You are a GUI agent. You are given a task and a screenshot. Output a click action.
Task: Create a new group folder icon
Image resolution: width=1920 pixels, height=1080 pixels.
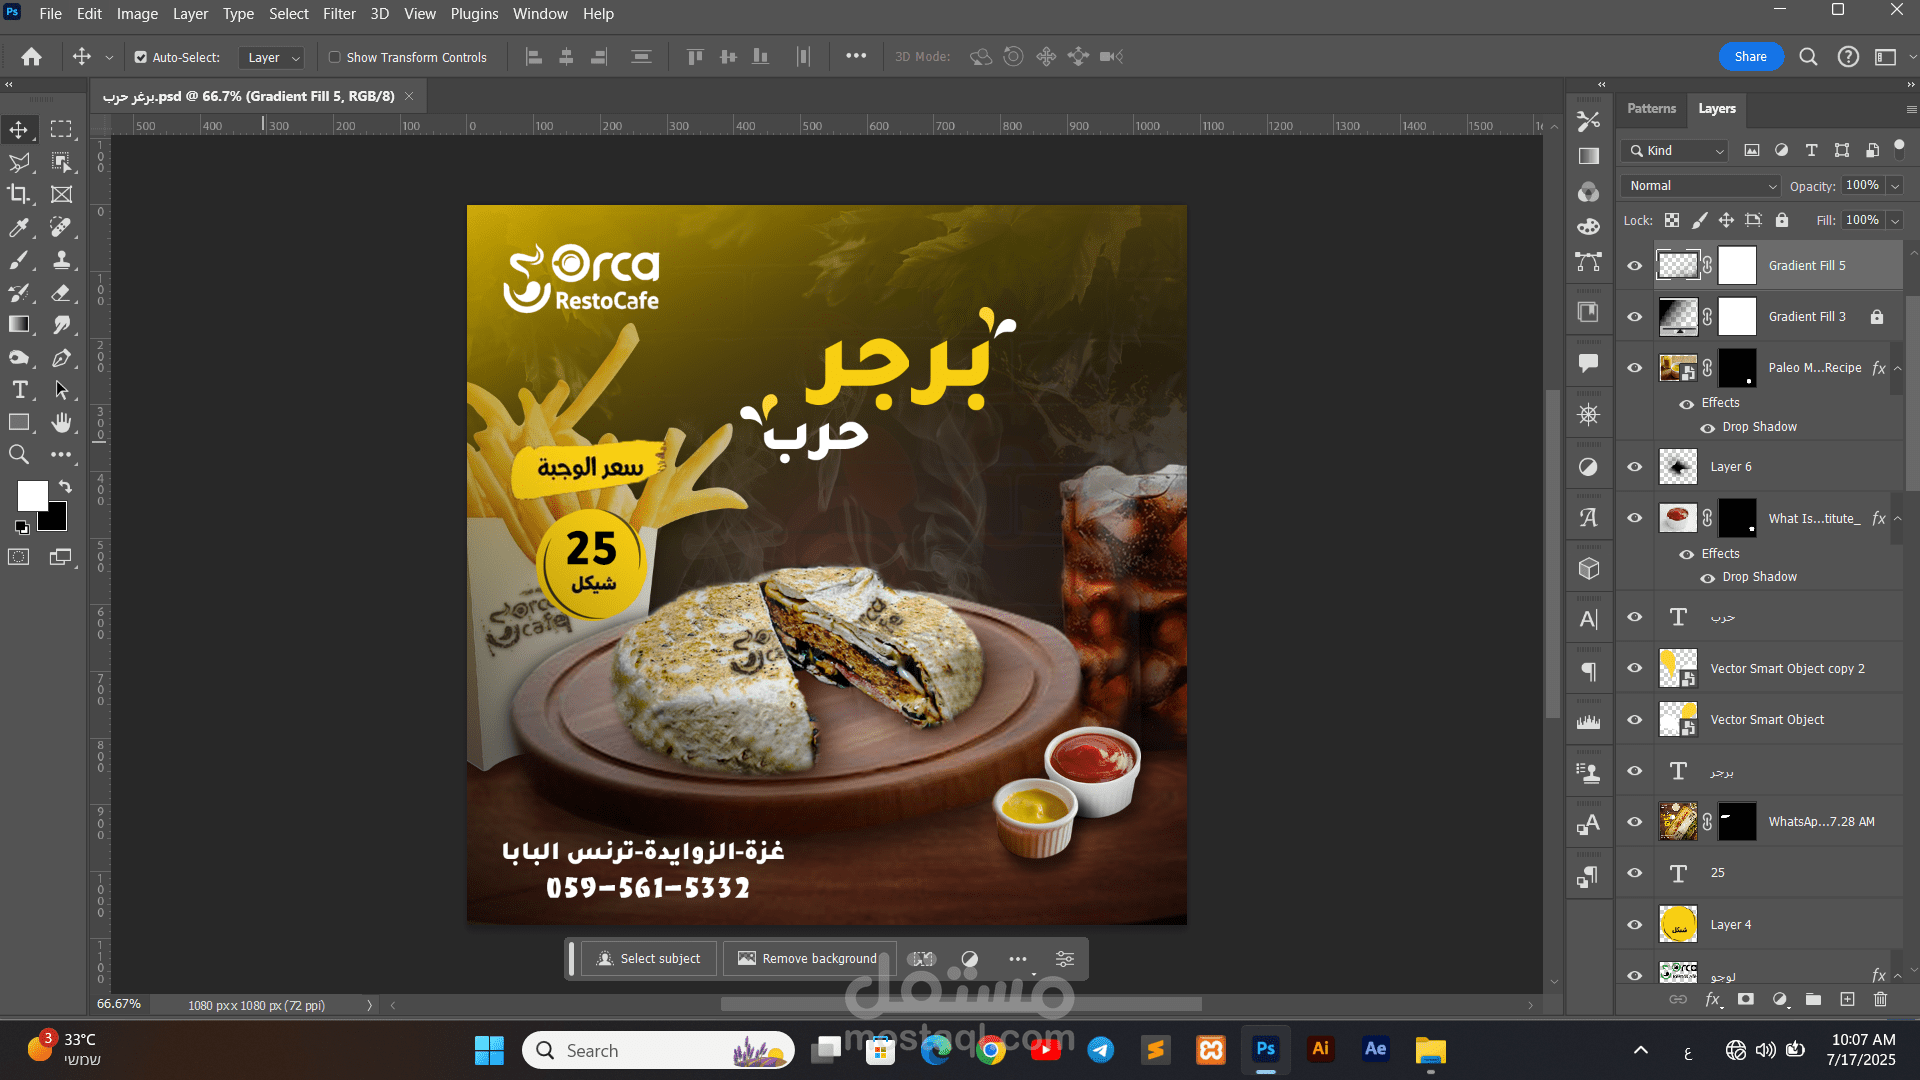point(1813,999)
